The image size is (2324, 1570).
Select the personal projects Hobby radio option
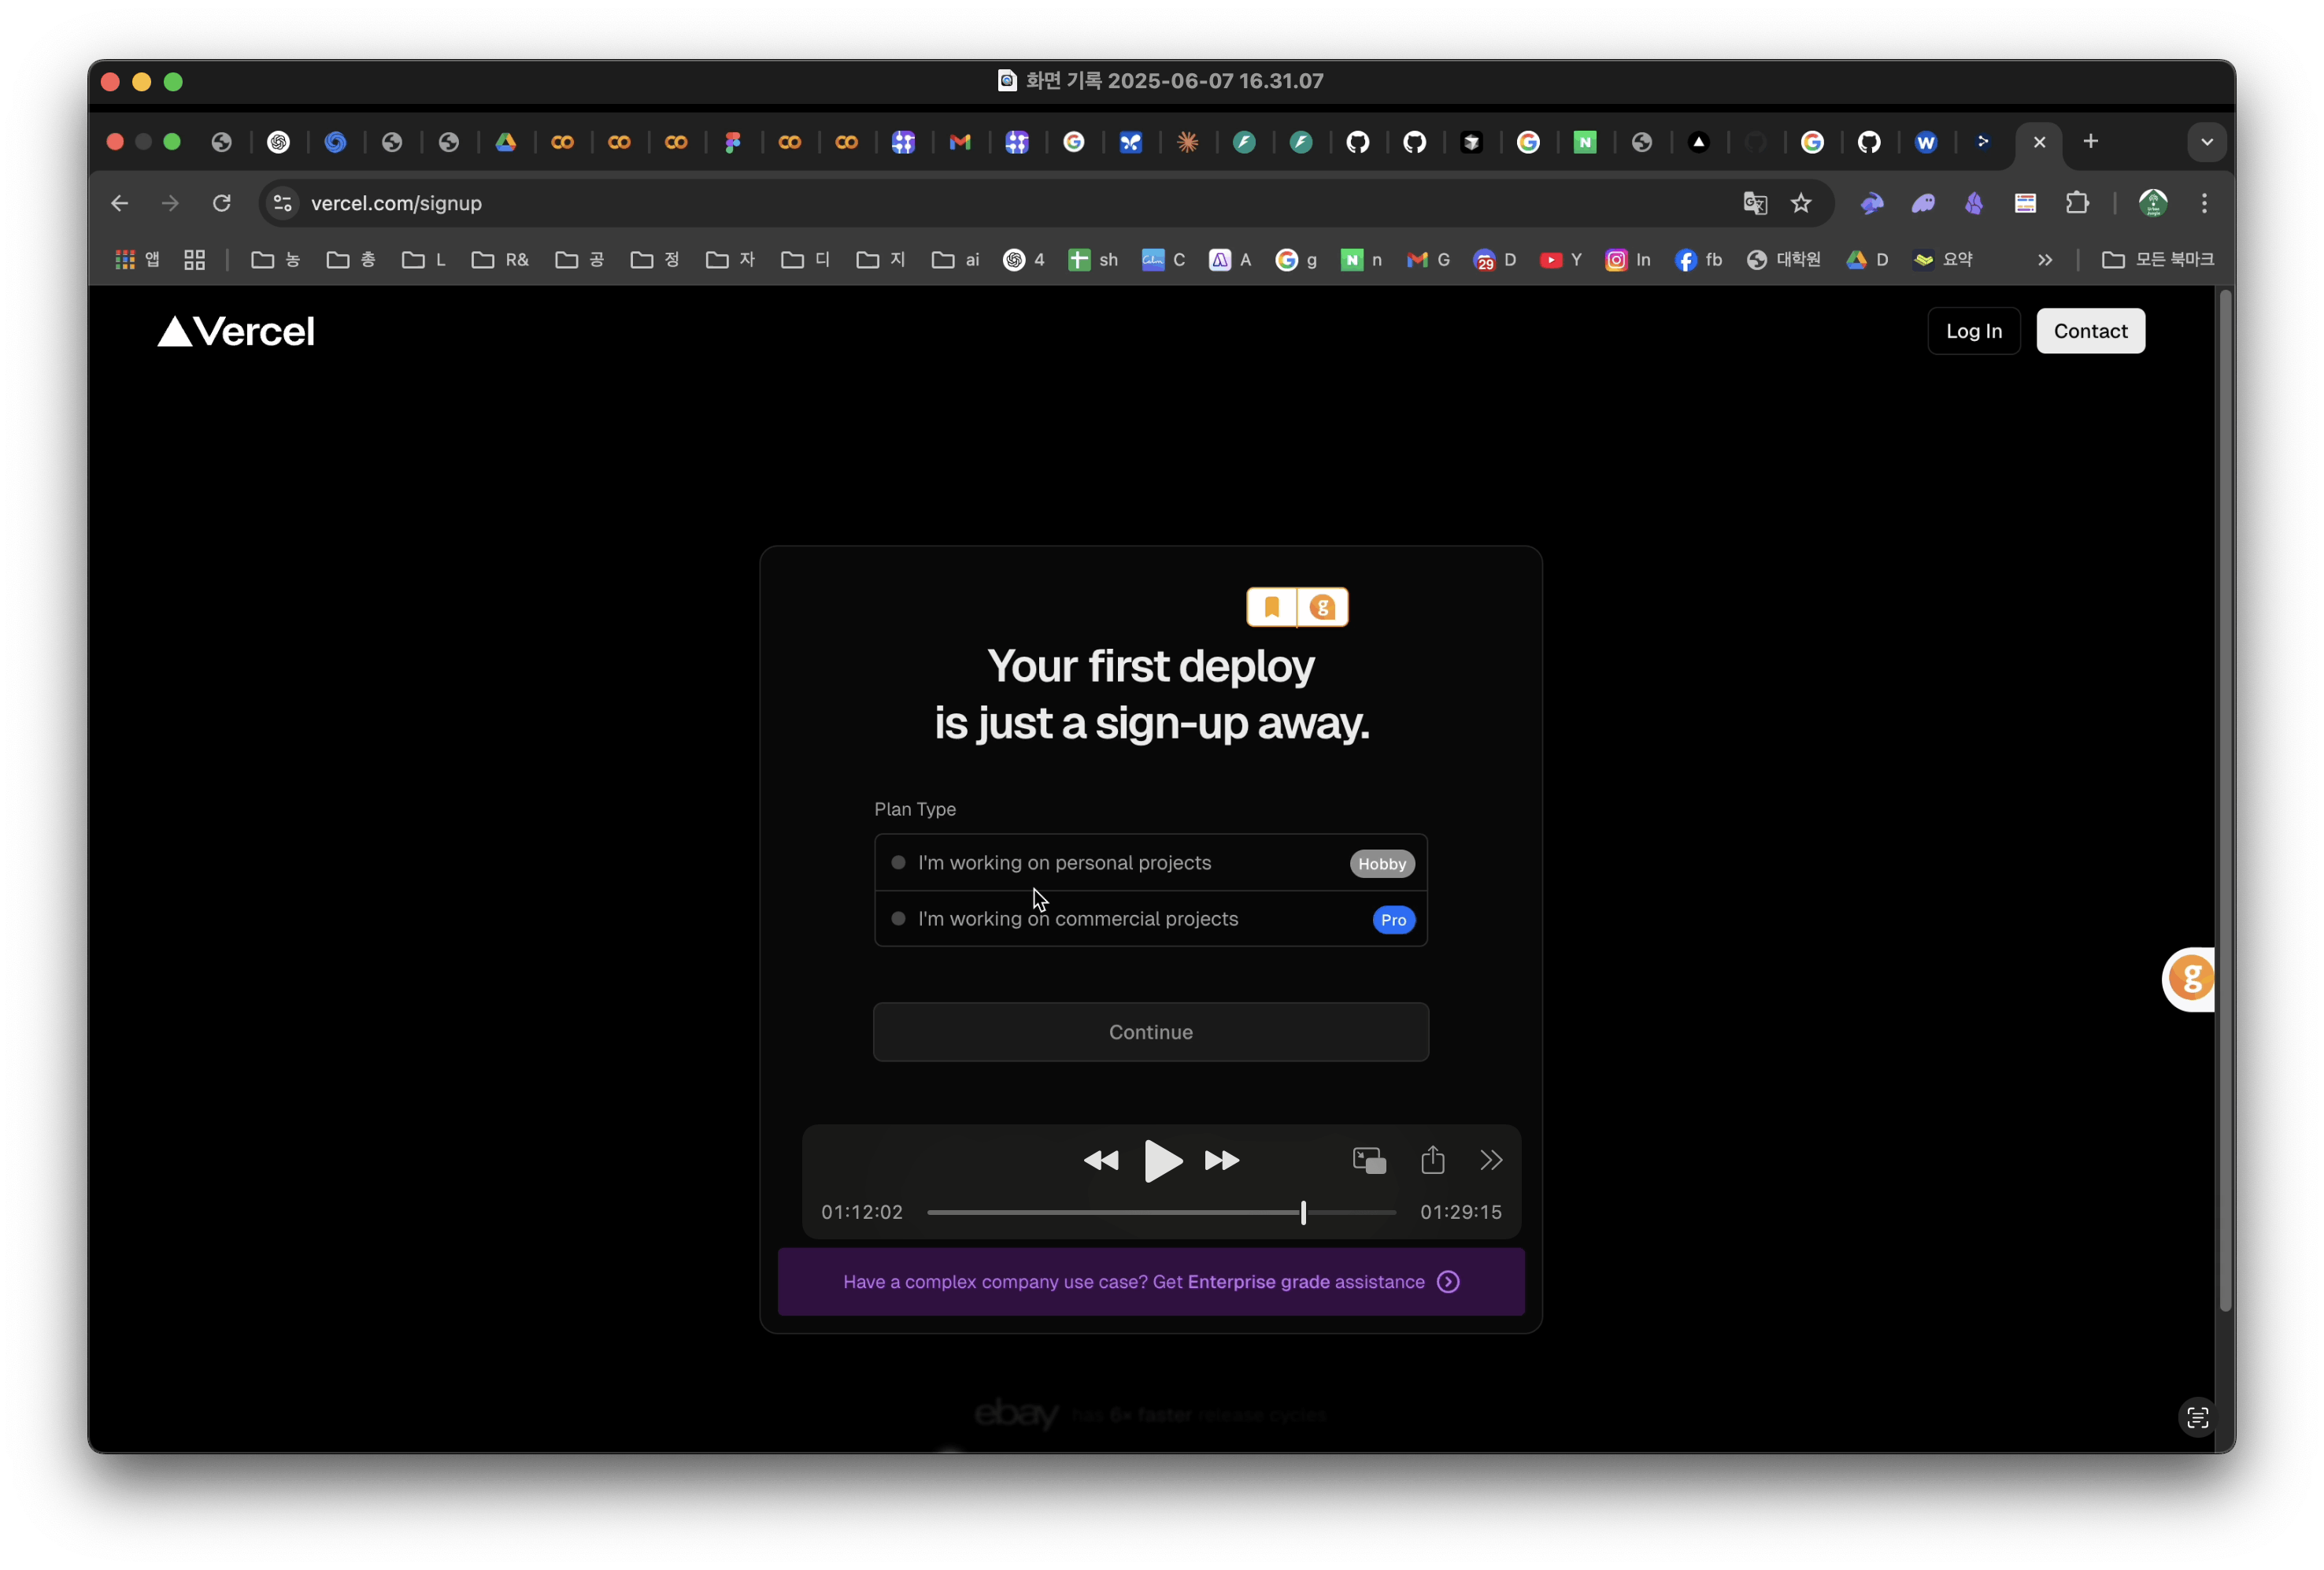pyautogui.click(x=1150, y=862)
